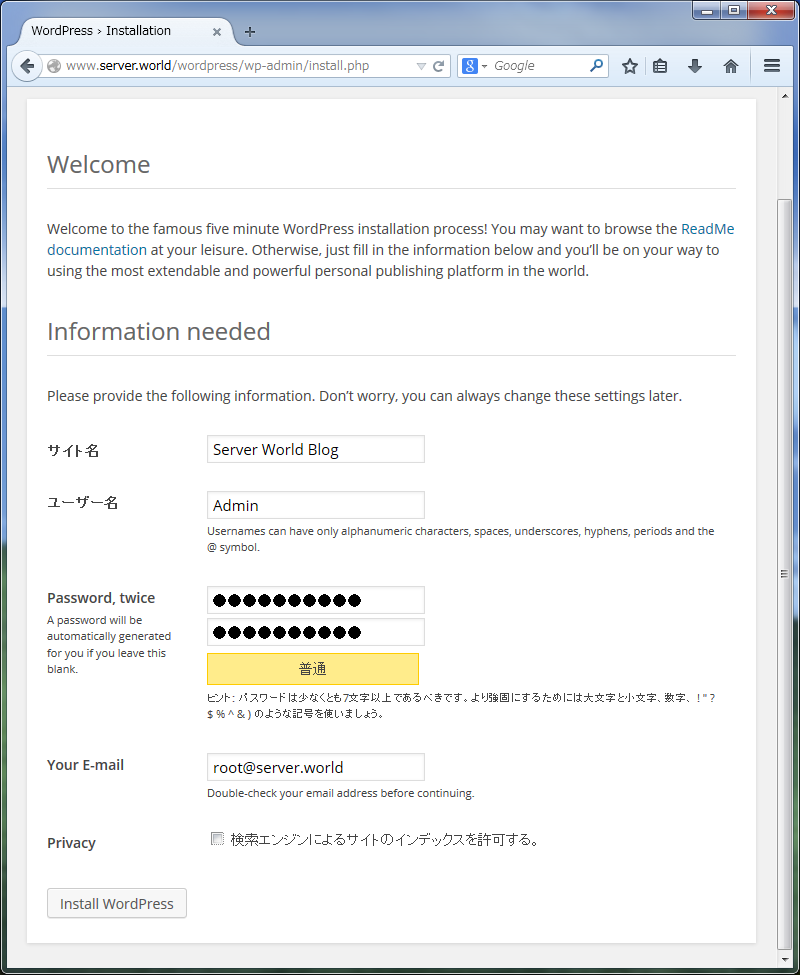Bookmark this page with the star icon

630,66
